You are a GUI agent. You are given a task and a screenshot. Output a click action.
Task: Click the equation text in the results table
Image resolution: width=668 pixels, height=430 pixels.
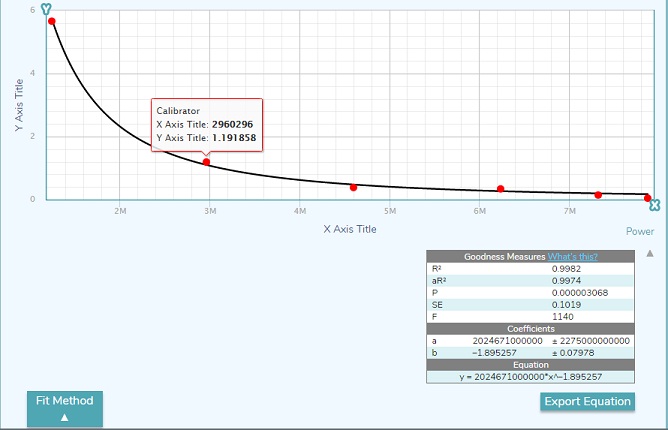[531, 376]
